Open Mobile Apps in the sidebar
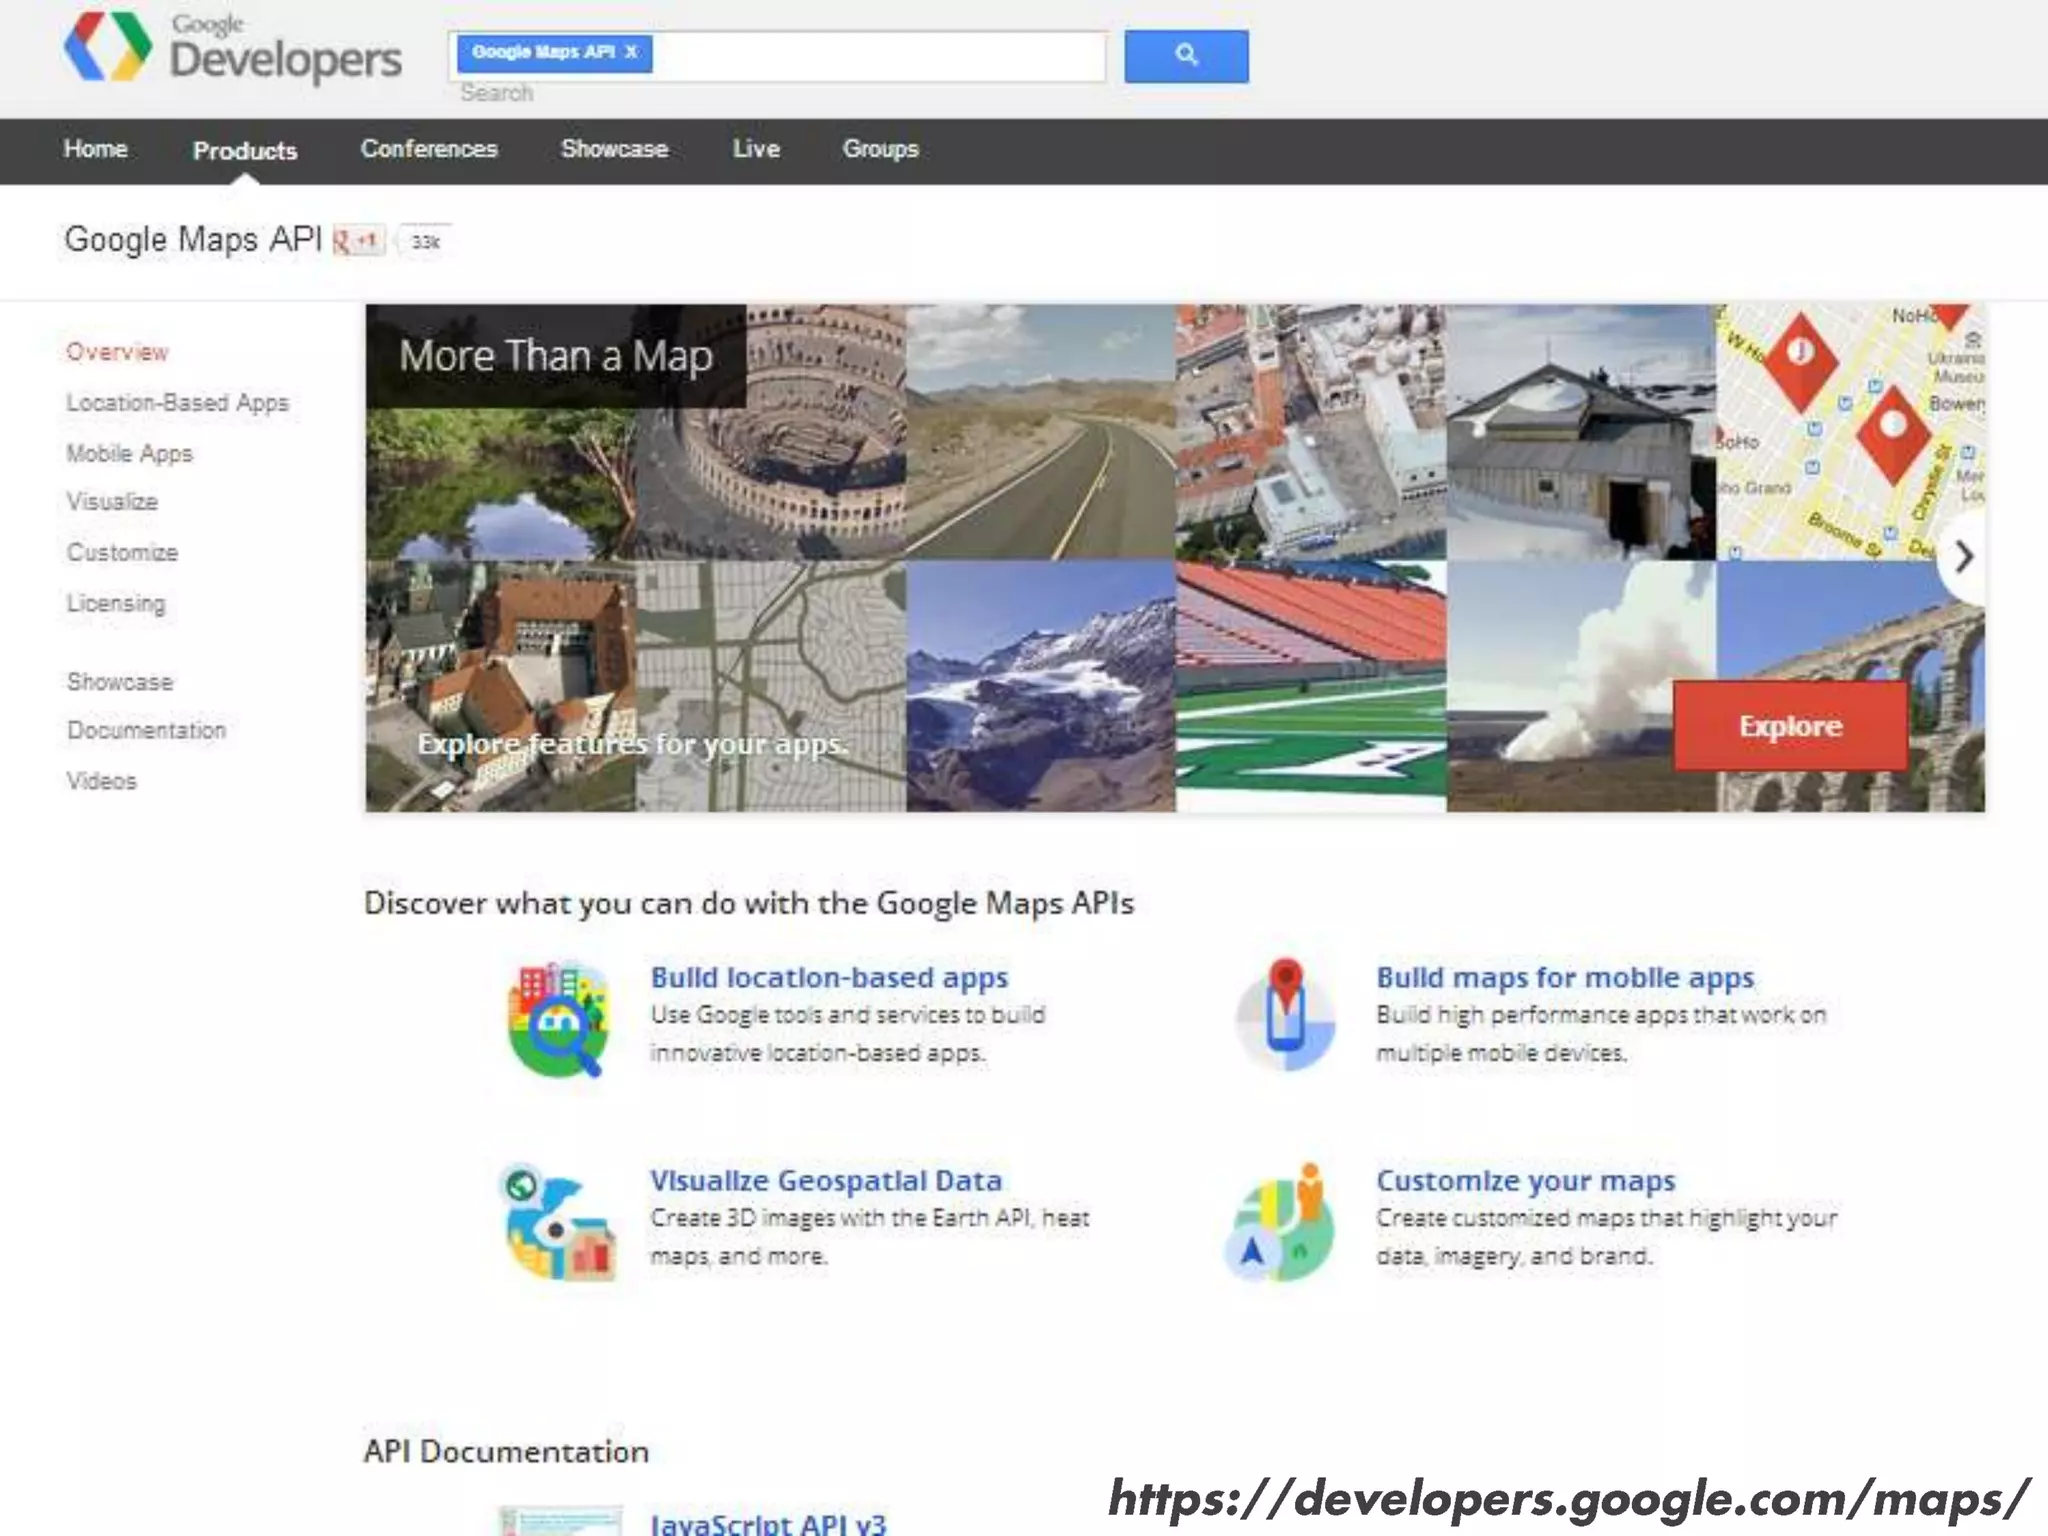Image resolution: width=2048 pixels, height=1536 pixels. 129,453
